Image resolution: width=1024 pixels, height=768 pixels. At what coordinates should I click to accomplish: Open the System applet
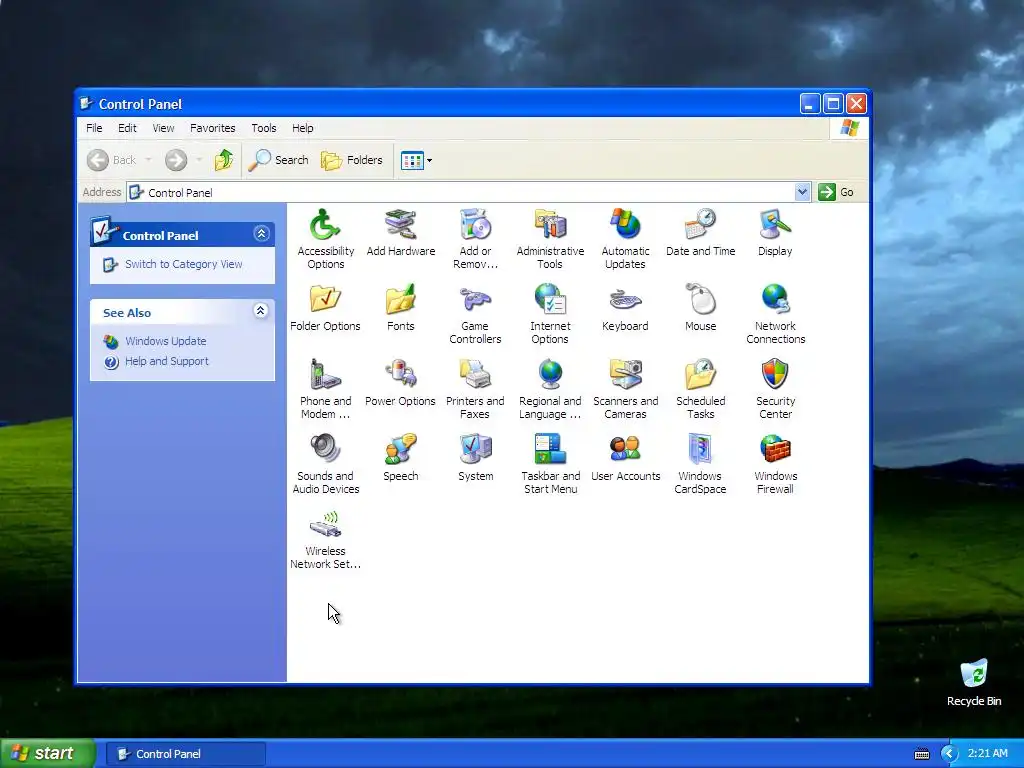point(475,458)
